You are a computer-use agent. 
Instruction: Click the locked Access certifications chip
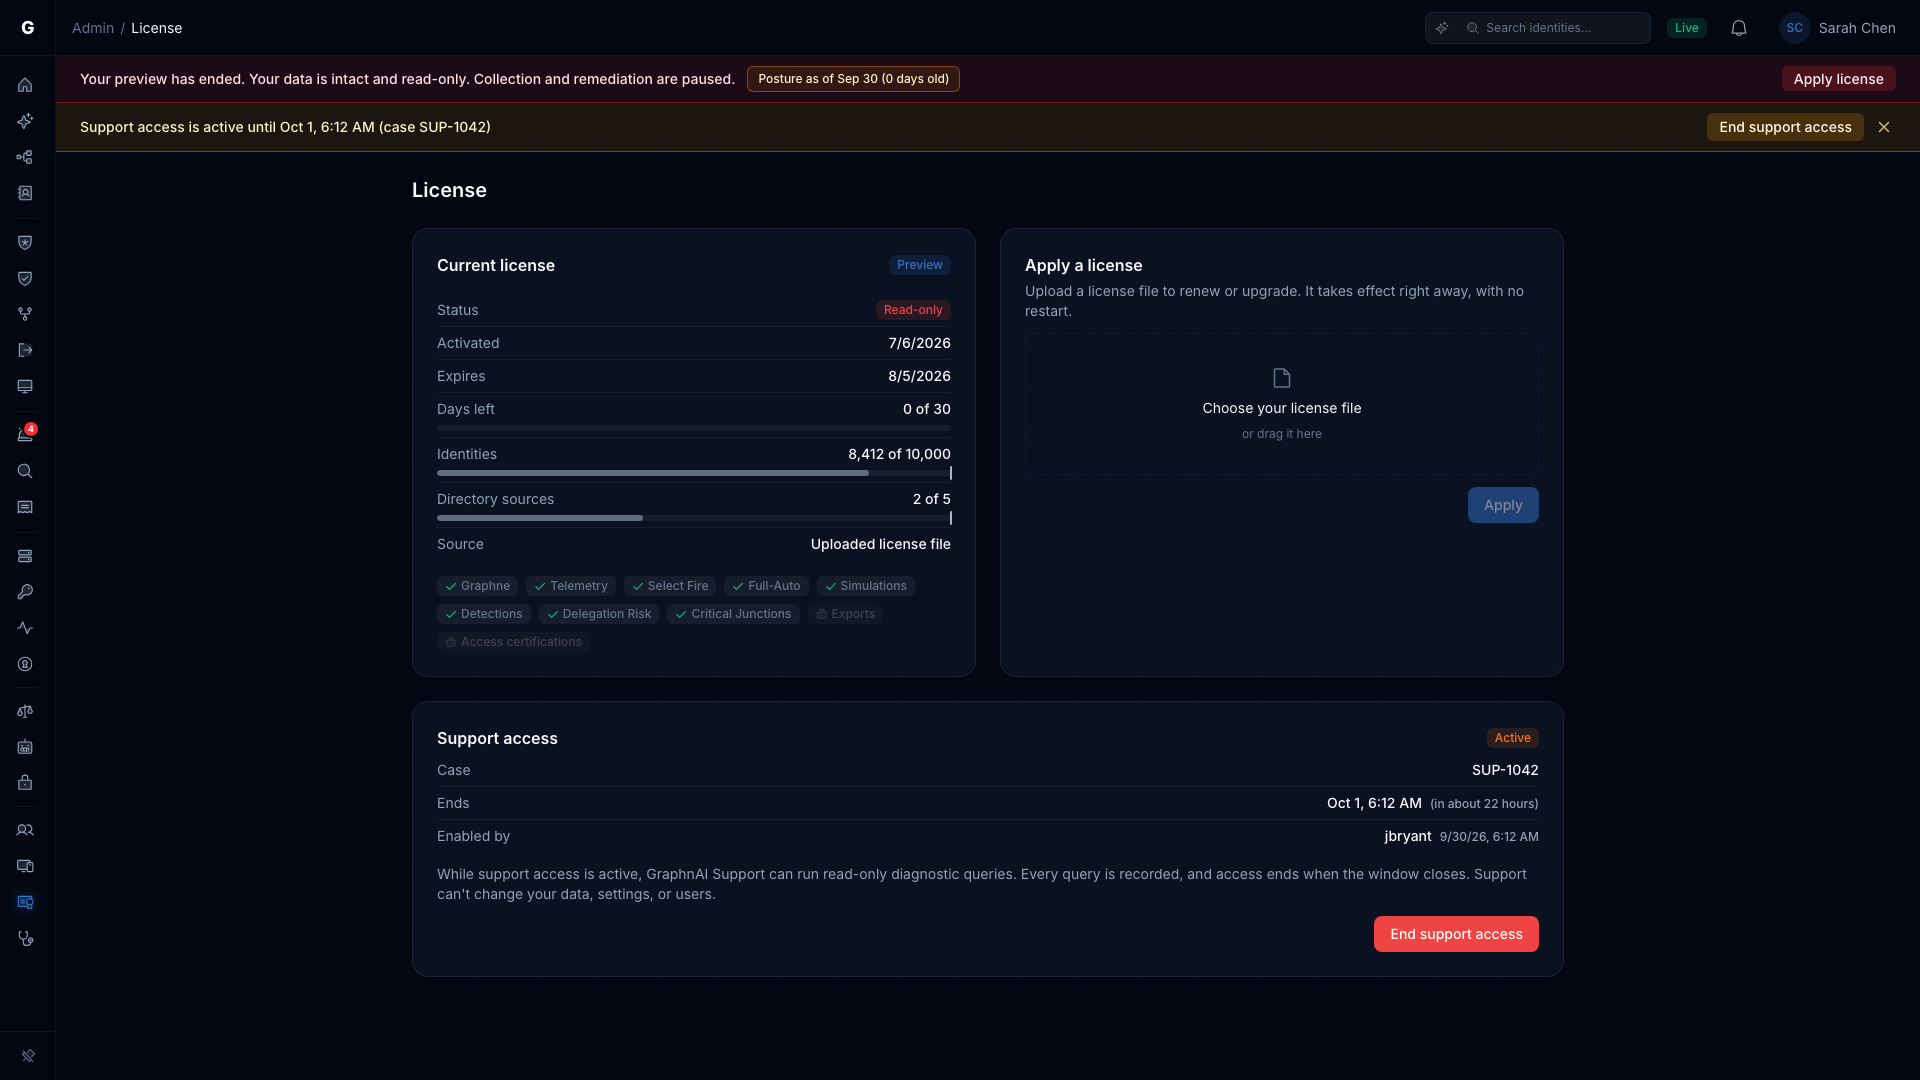point(513,642)
